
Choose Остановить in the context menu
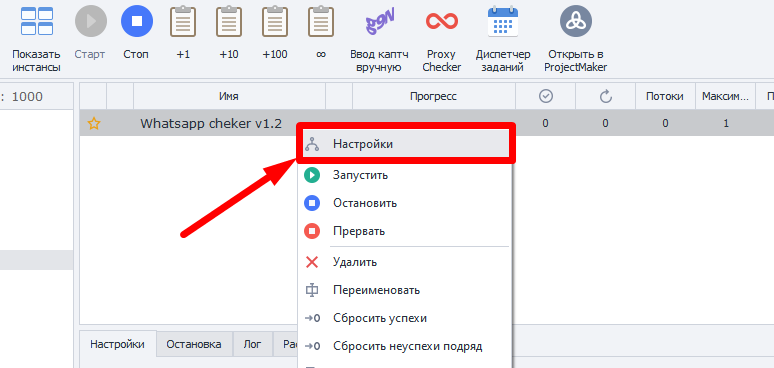[405, 203]
